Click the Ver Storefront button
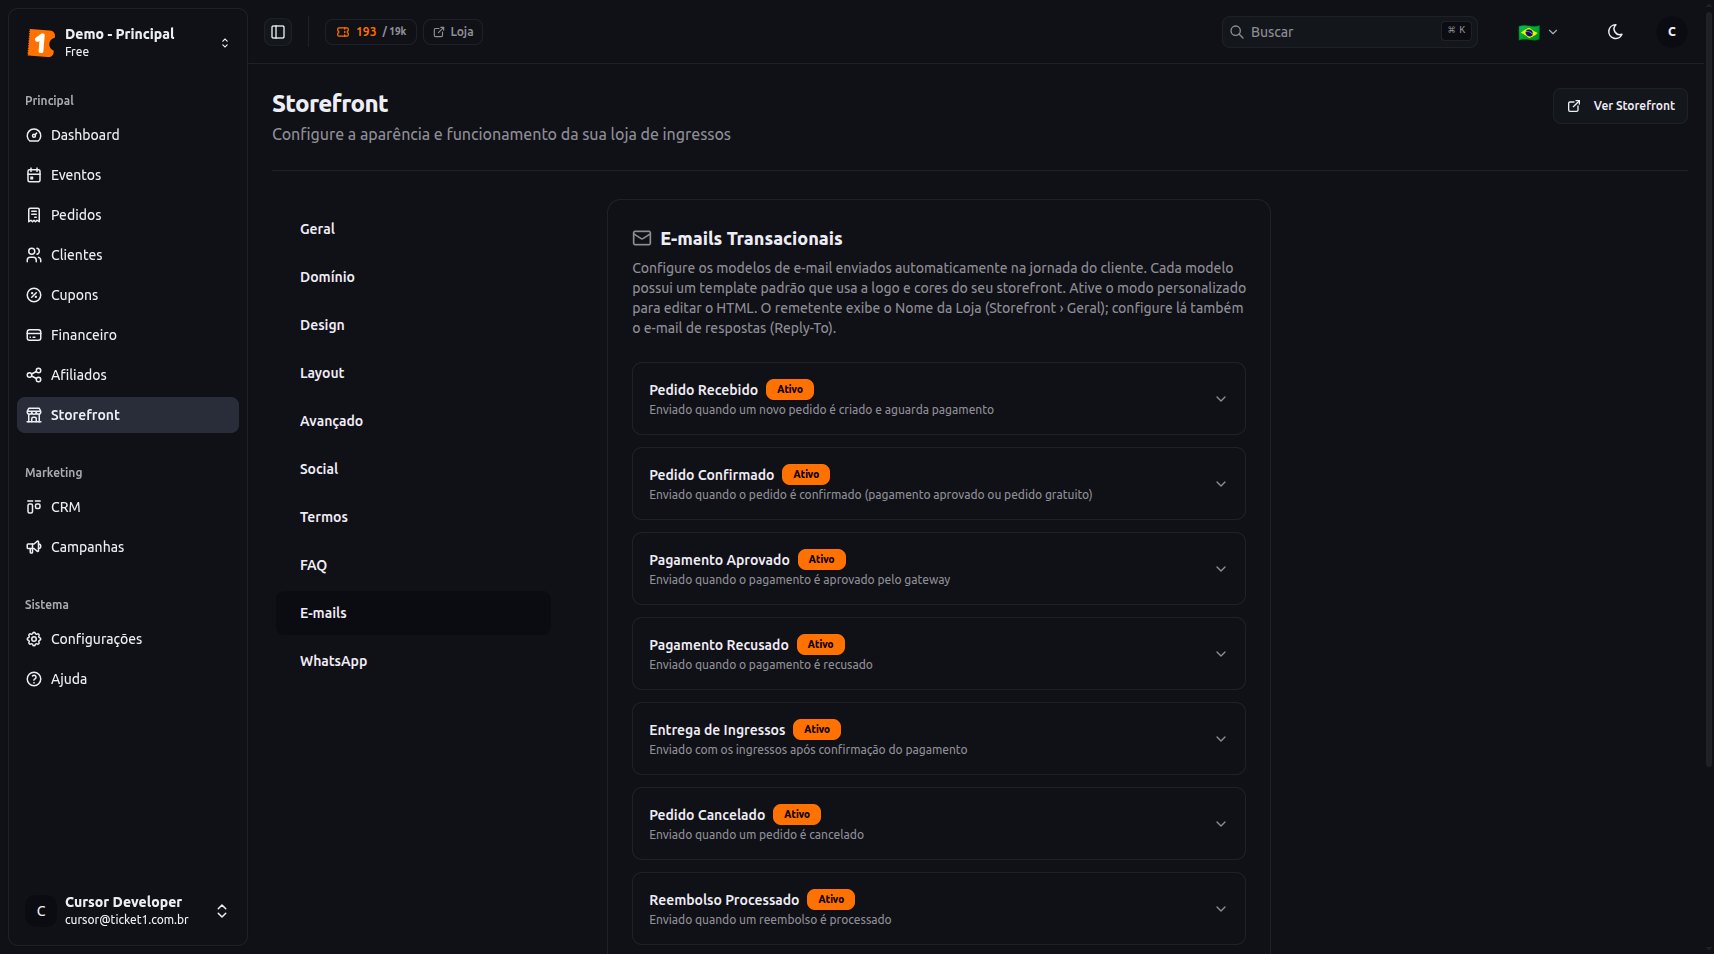 point(1620,106)
